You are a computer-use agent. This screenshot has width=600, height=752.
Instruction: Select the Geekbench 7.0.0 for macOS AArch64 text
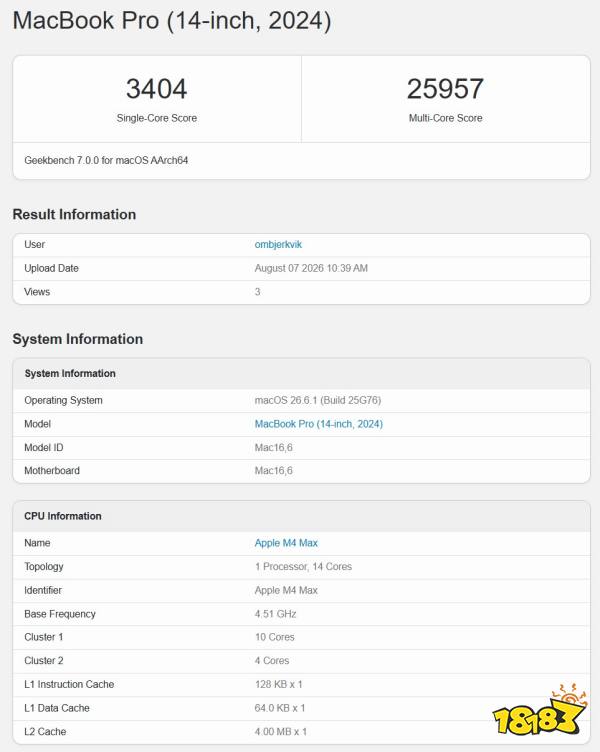pos(106,160)
